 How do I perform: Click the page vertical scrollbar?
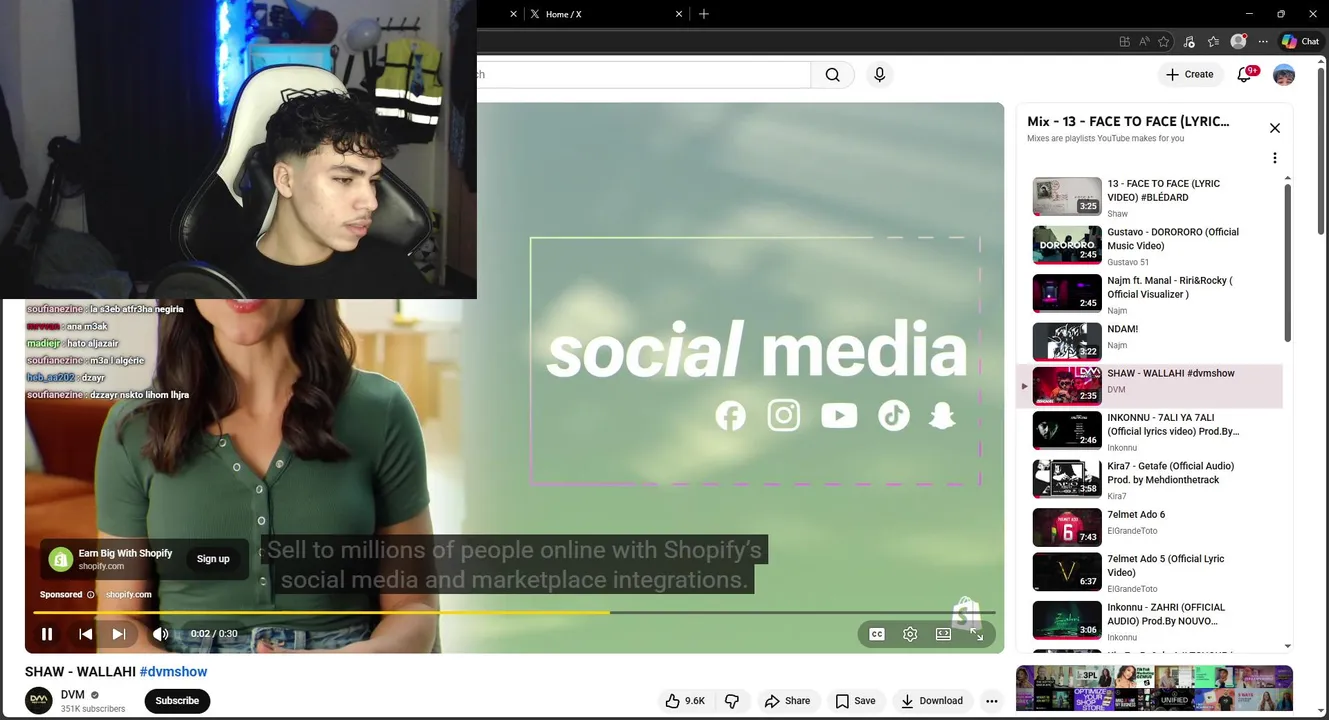point(1322,150)
